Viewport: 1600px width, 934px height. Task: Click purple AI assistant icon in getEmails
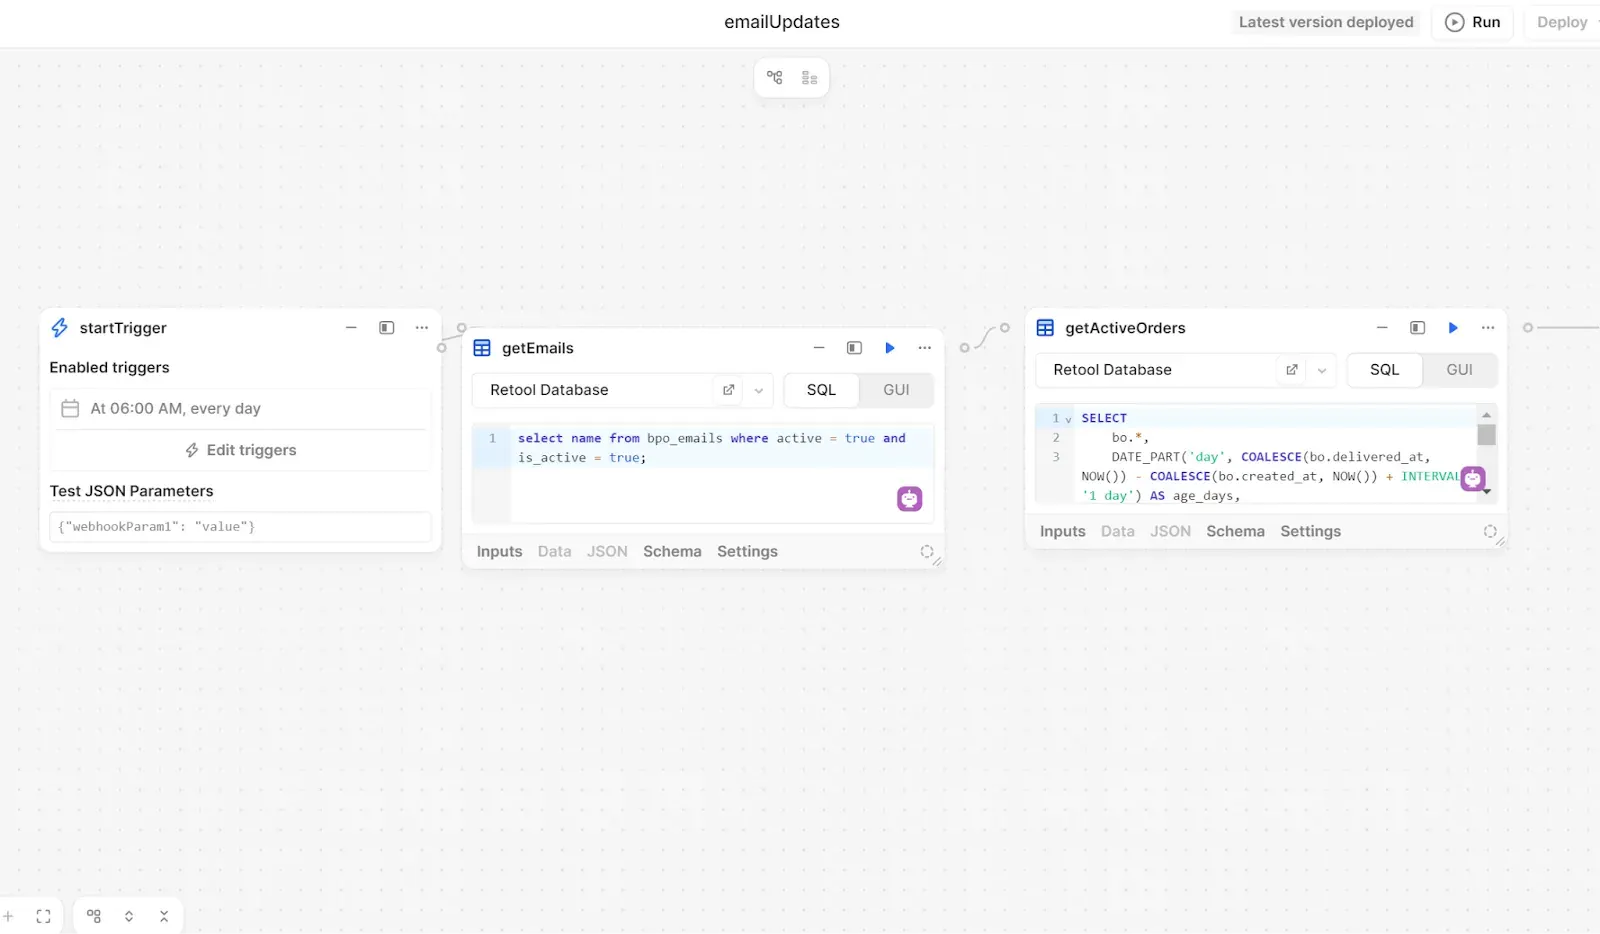click(x=909, y=498)
